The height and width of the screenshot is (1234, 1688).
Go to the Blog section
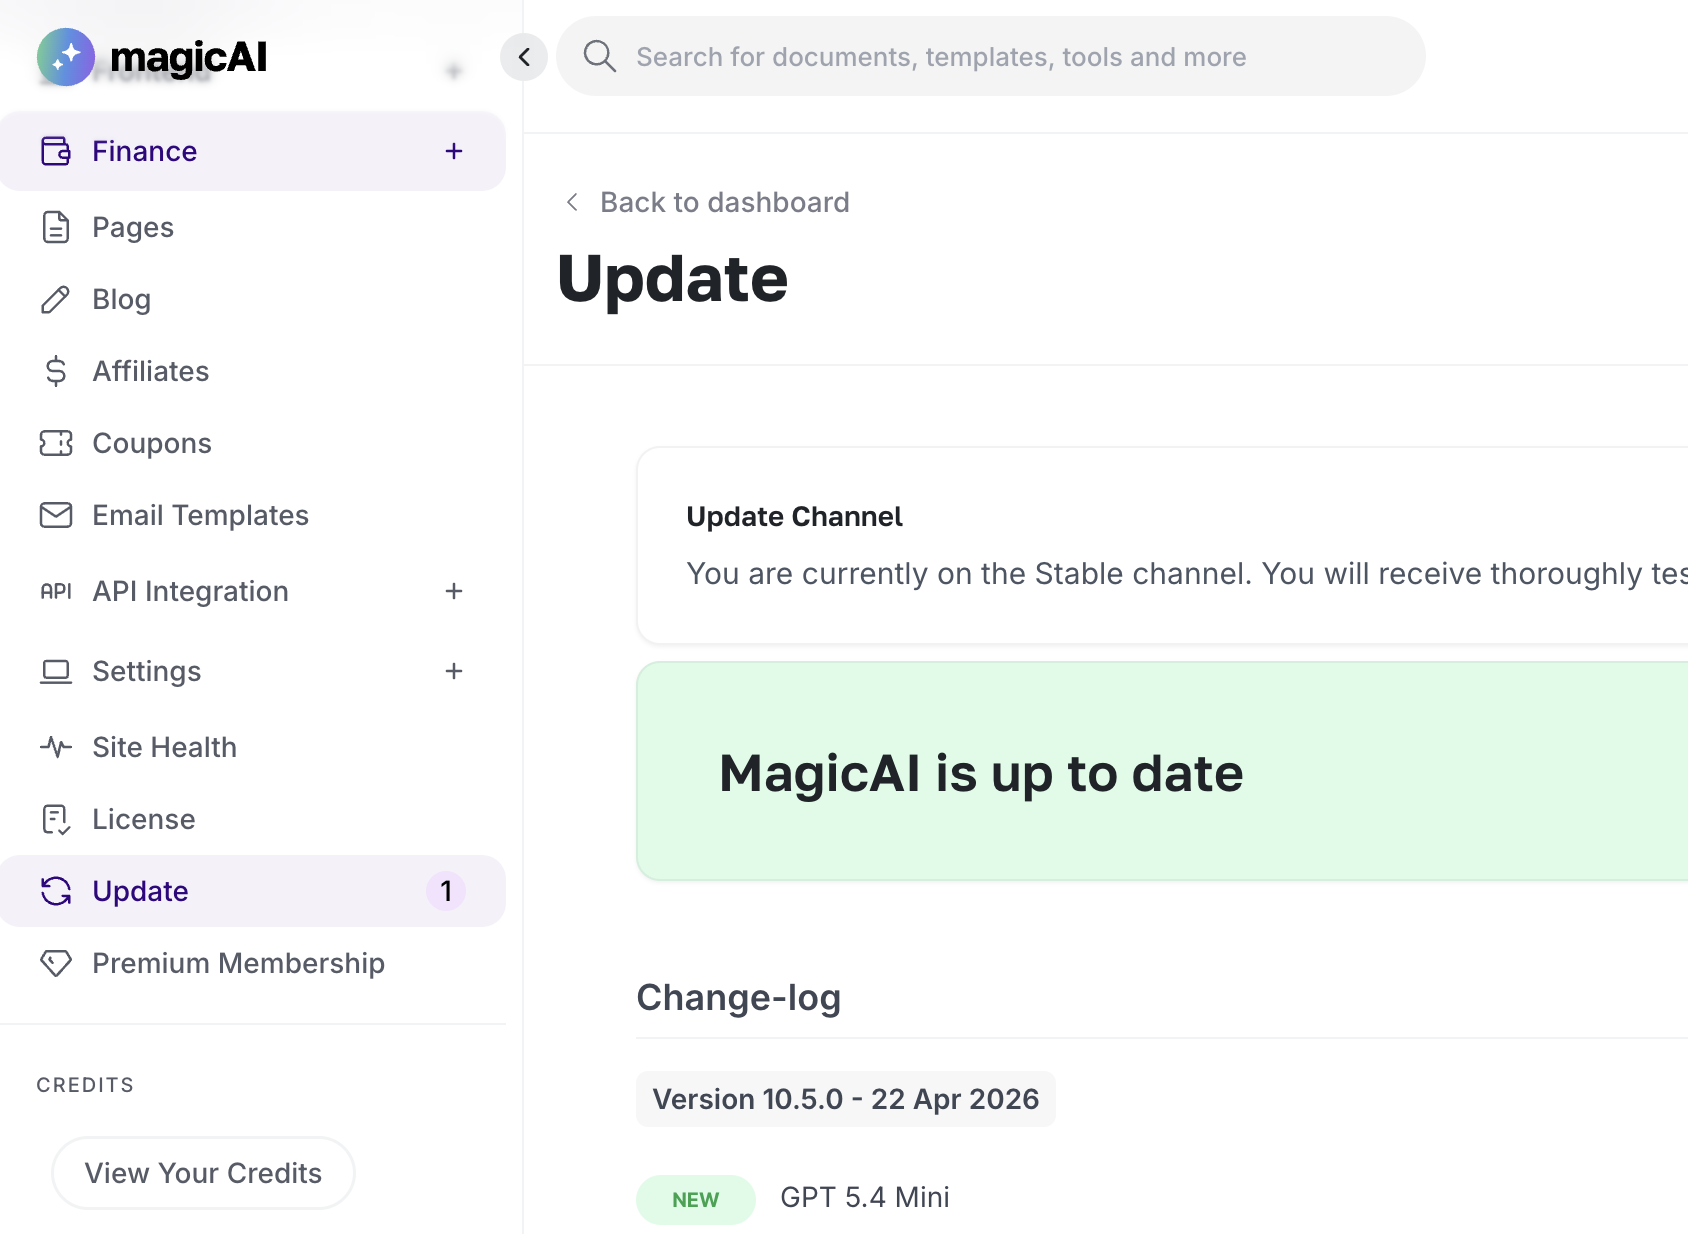pos(253,299)
